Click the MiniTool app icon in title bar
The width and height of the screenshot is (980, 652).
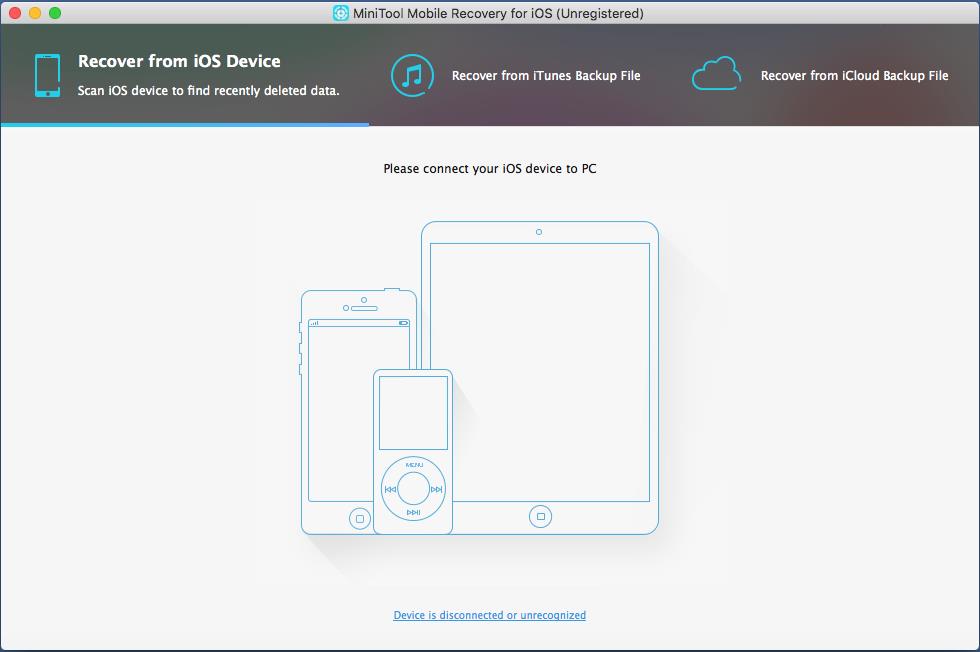(x=341, y=13)
